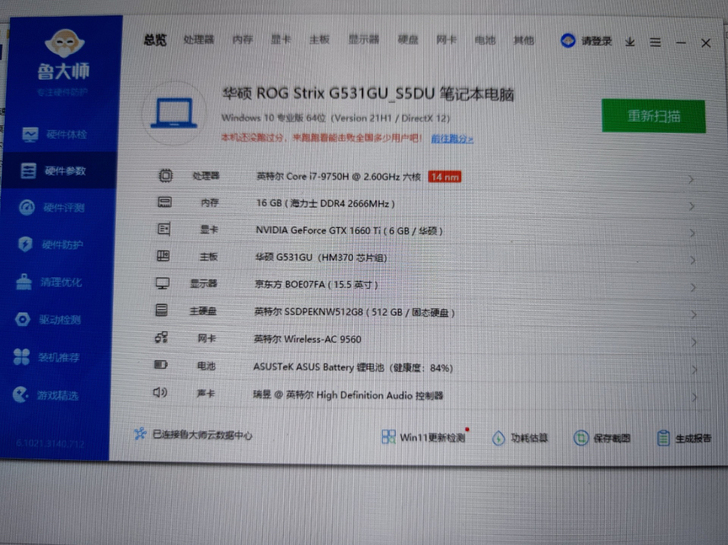The height and width of the screenshot is (545, 728).
Task: Click the monitor display icon
Action: pyautogui.click(x=162, y=283)
